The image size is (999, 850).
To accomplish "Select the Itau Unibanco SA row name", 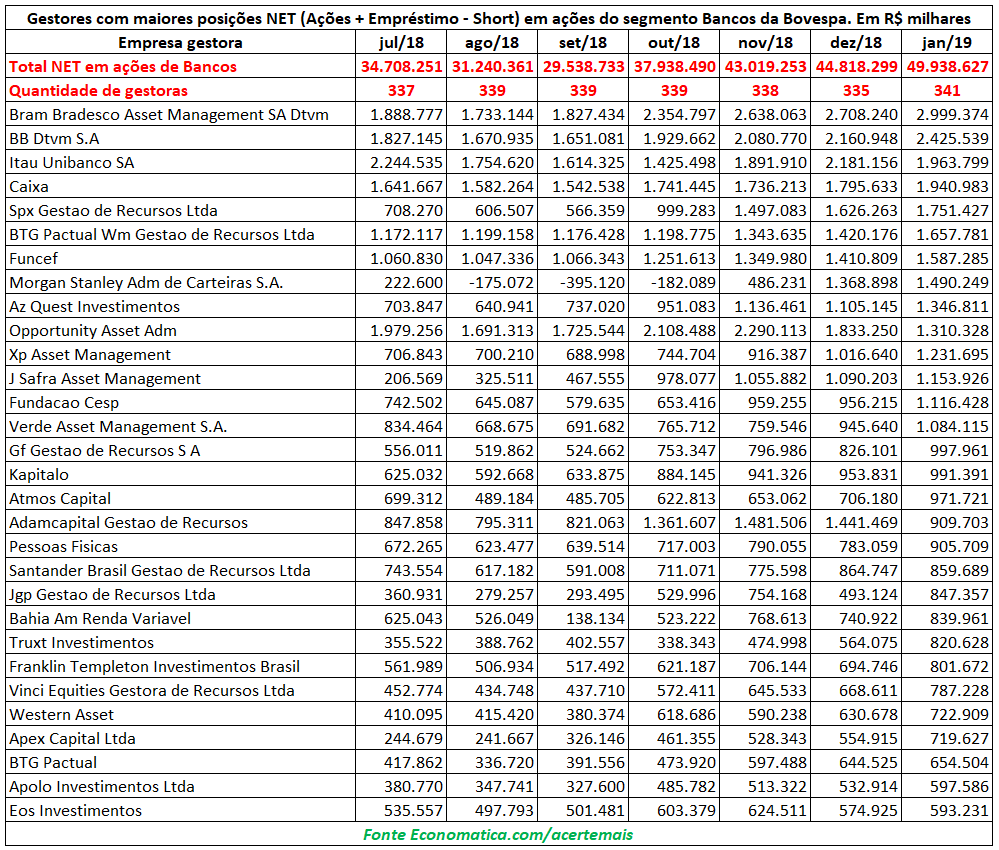I will [x=72, y=162].
